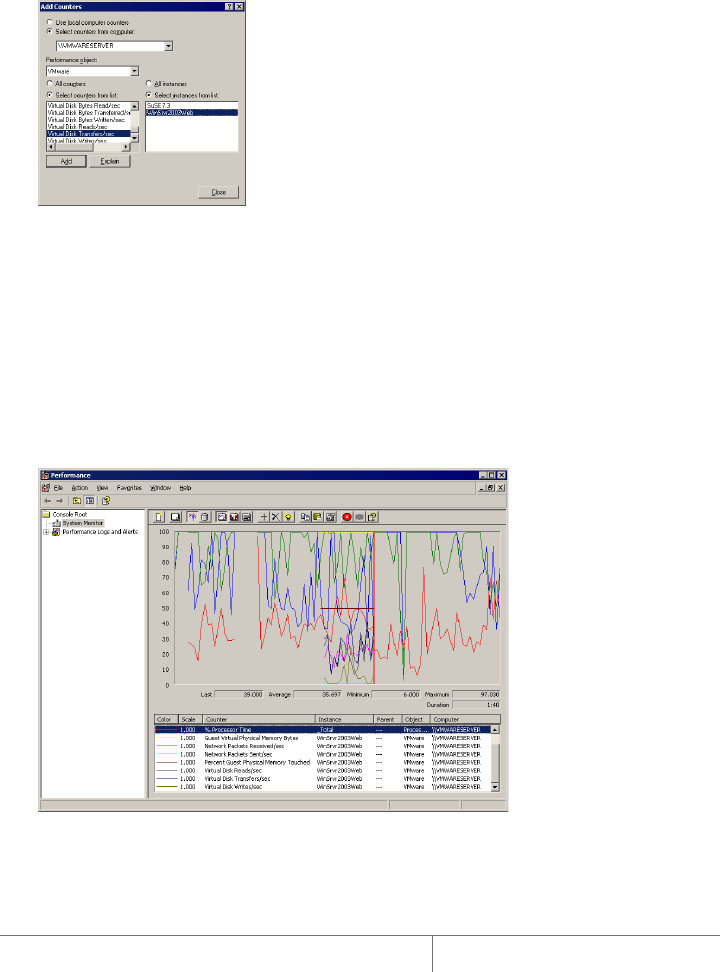Switch to the View Histogram icon

point(234,516)
